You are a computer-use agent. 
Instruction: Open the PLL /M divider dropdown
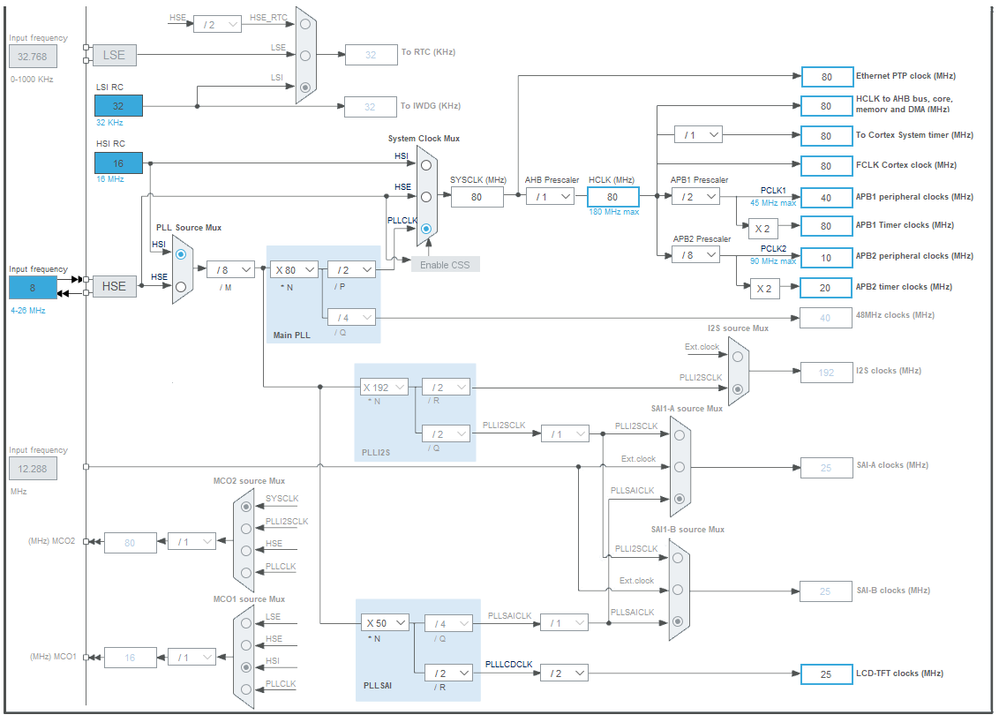[231, 269]
